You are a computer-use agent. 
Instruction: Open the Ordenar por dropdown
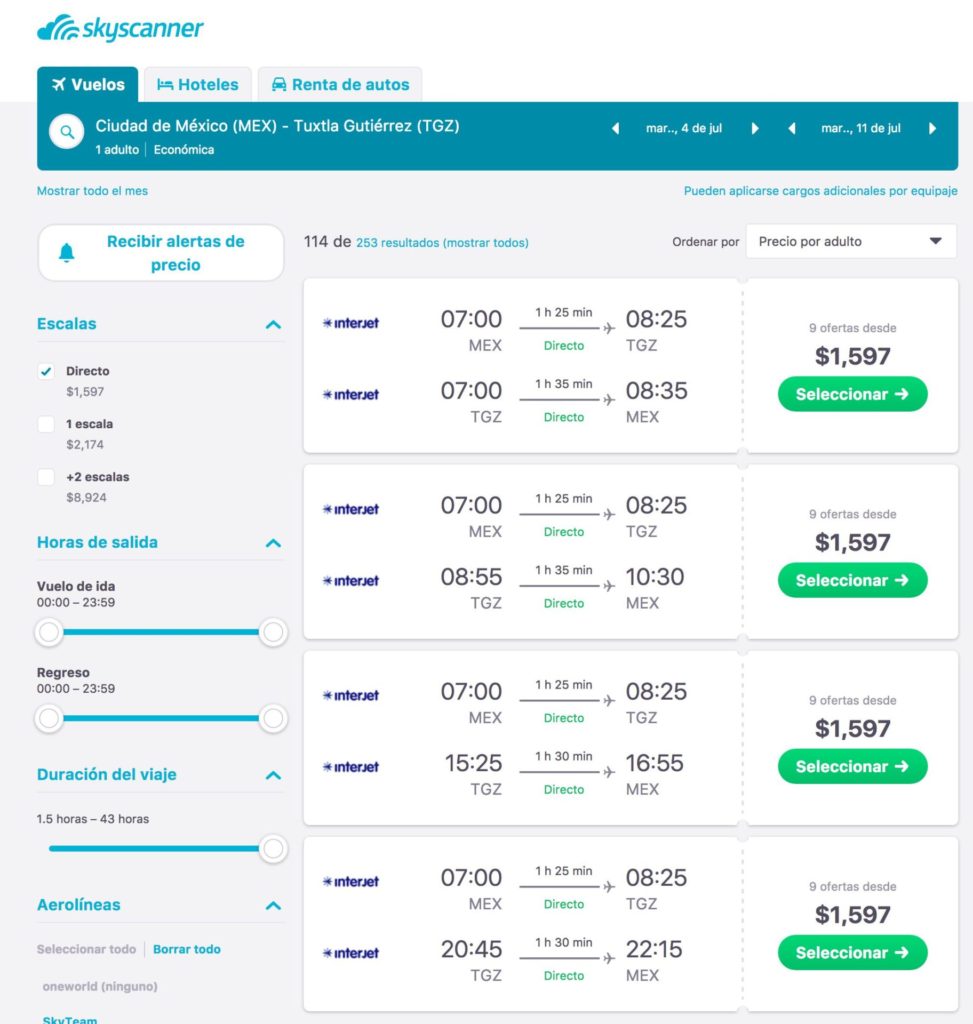pos(851,242)
